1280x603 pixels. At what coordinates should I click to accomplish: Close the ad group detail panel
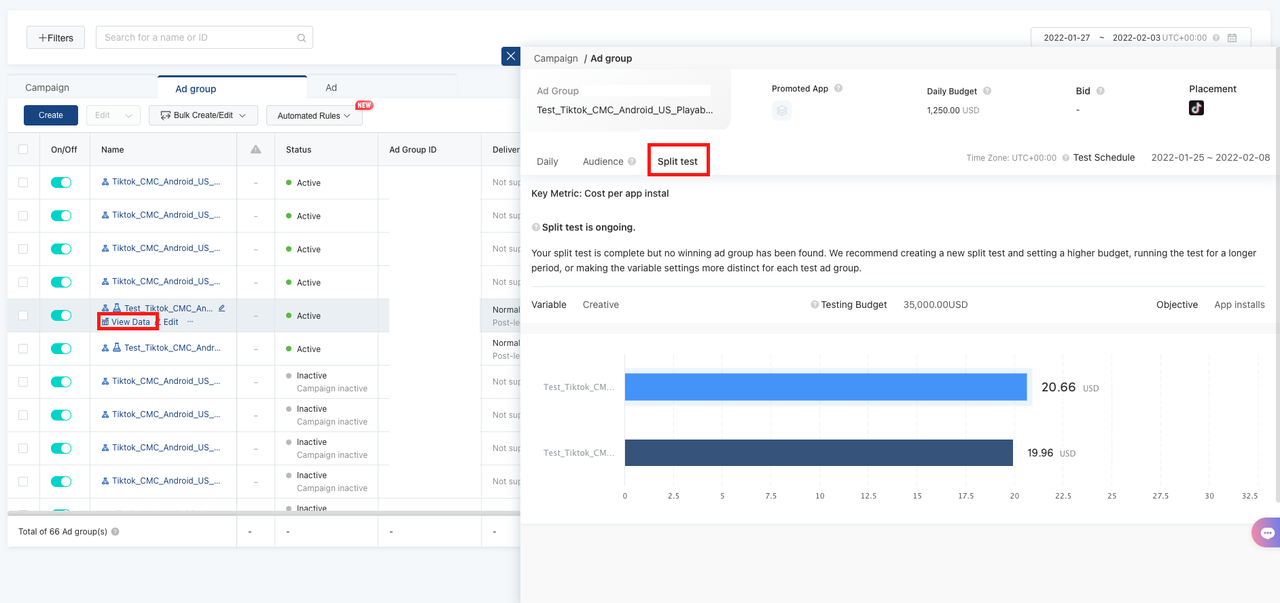click(510, 56)
